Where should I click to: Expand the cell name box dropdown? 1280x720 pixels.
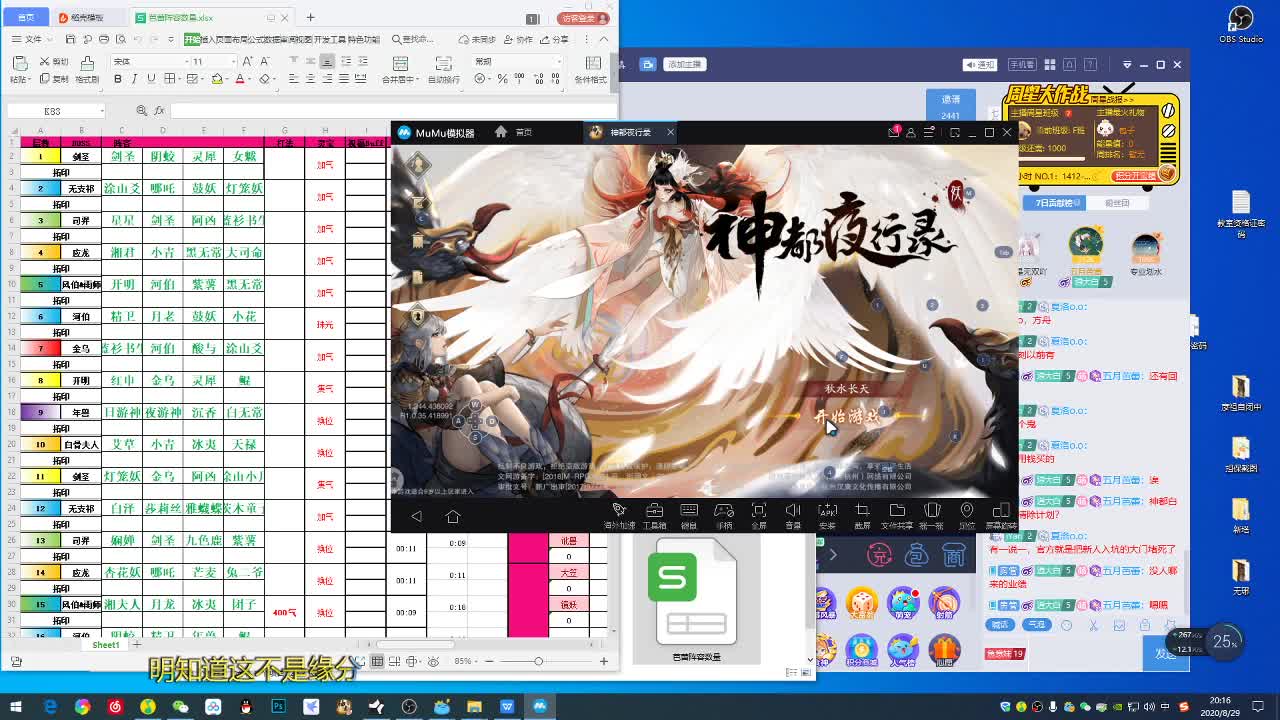(x=102, y=111)
